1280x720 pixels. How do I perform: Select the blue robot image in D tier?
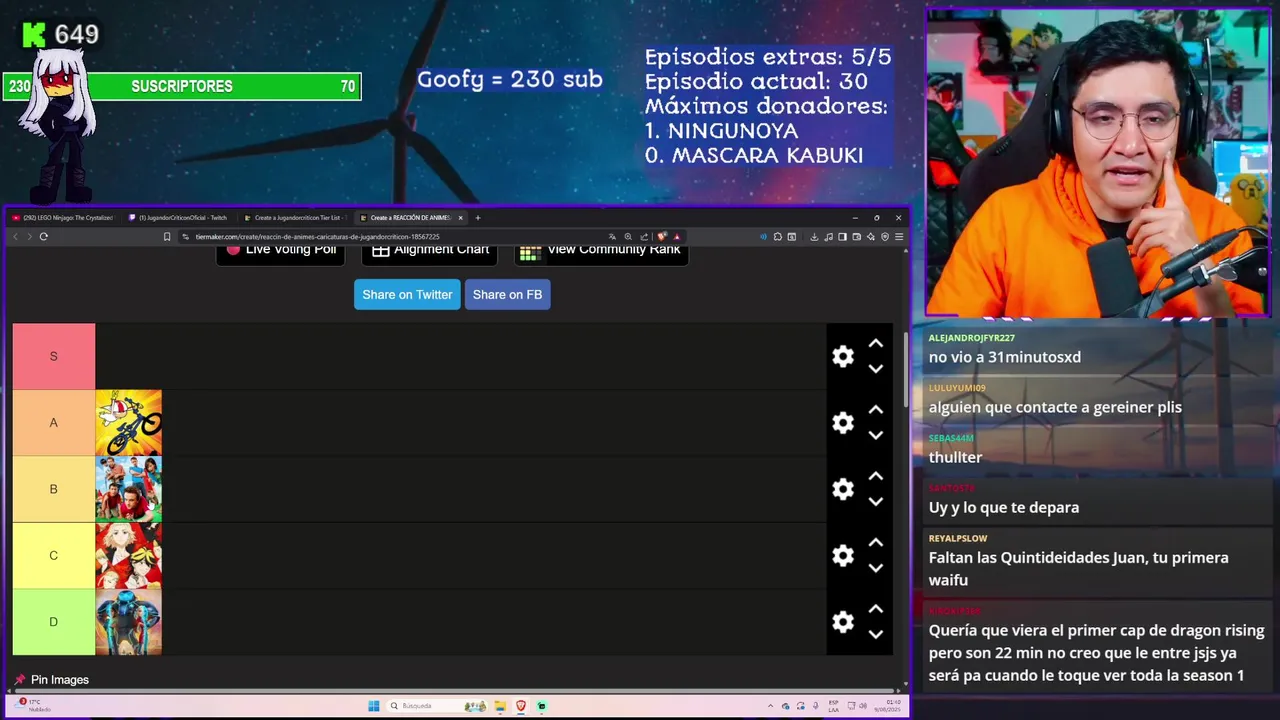129,622
